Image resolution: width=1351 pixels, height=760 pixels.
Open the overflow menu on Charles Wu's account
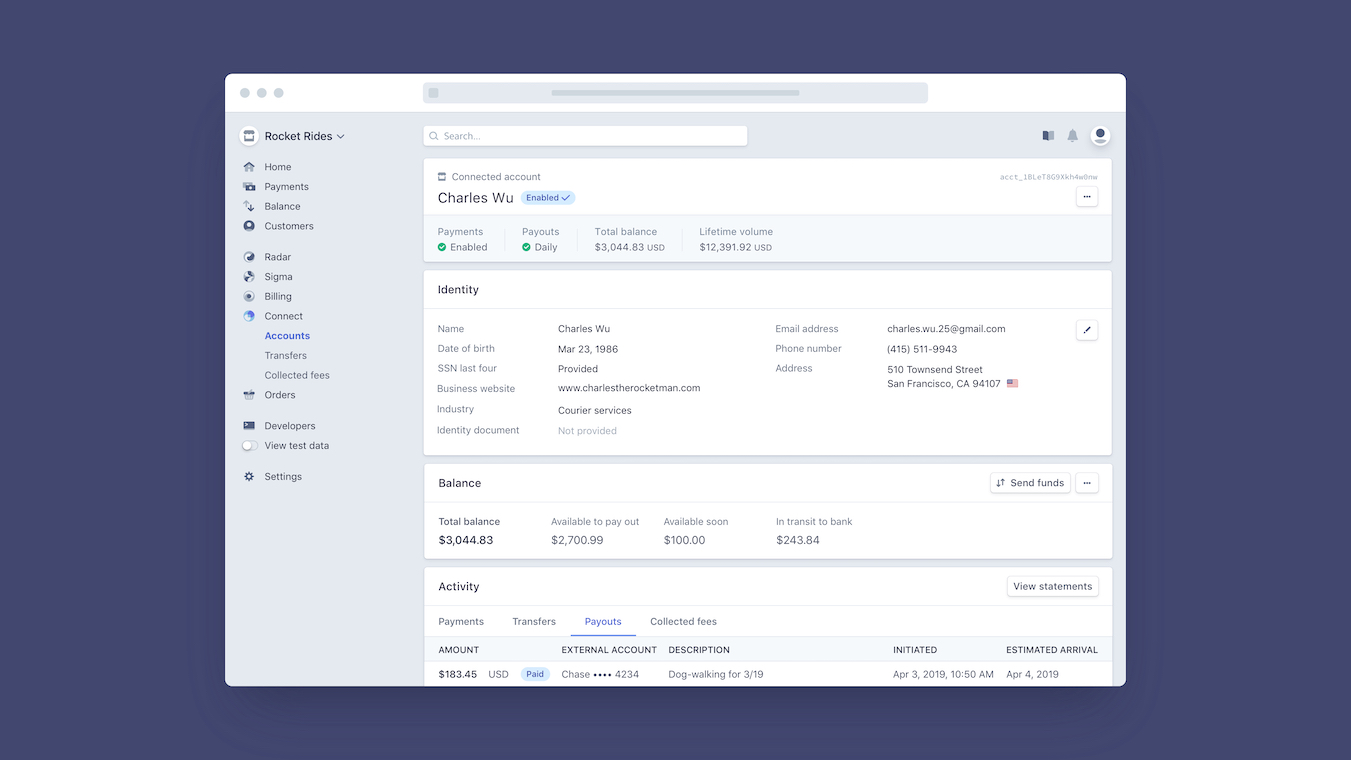click(x=1087, y=196)
